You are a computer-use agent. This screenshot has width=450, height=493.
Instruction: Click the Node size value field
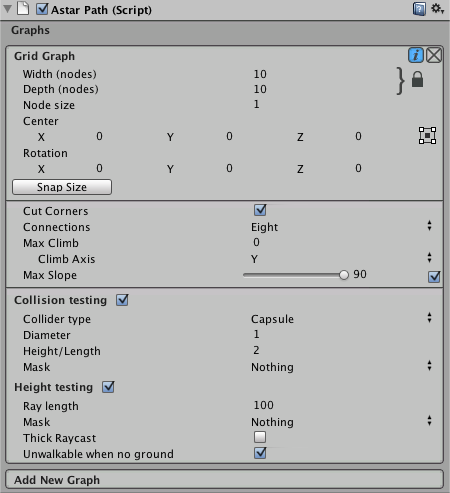tap(340, 105)
